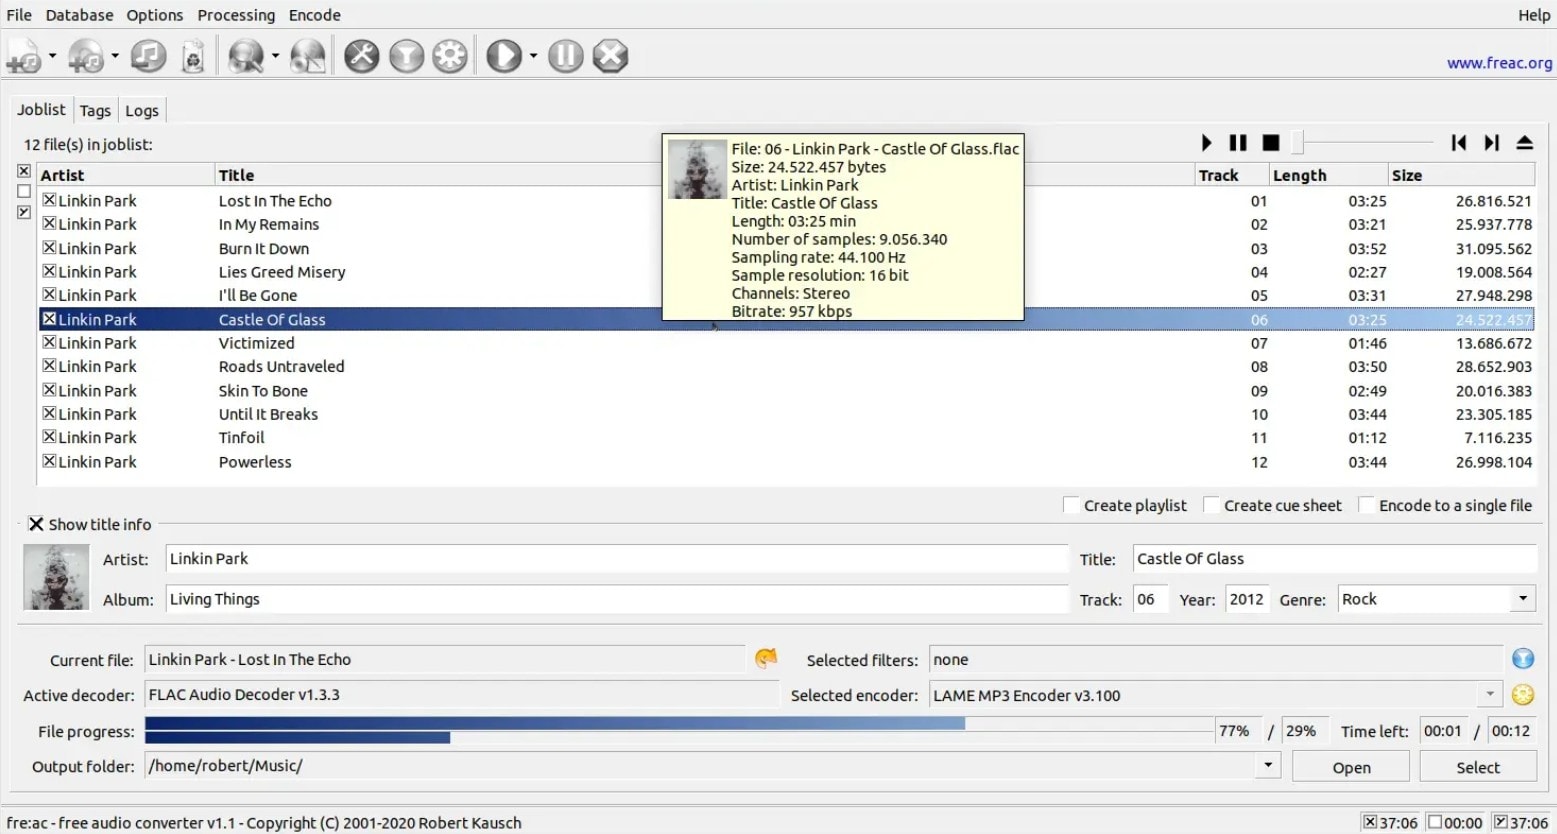Skip to next track in joblist player
1557x834 pixels.
point(1491,143)
